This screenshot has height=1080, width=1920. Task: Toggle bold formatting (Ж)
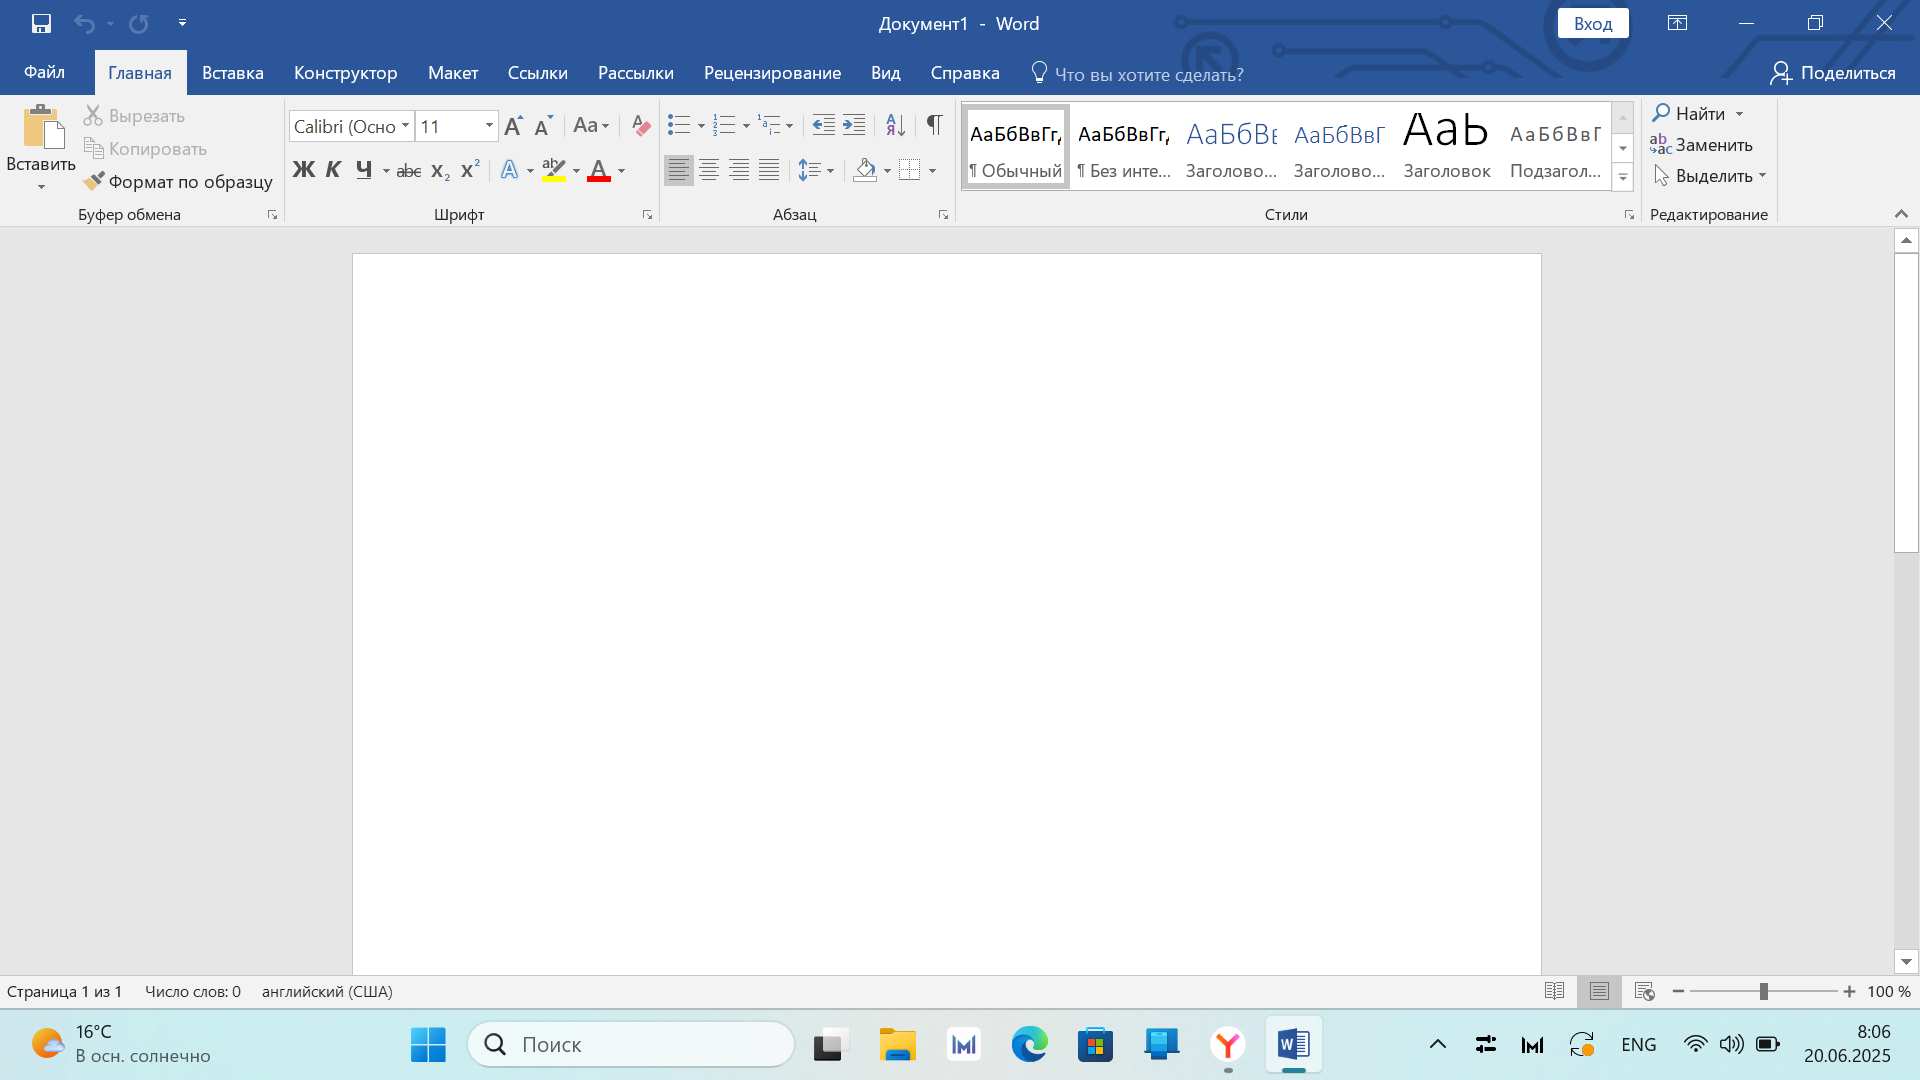tap(303, 170)
